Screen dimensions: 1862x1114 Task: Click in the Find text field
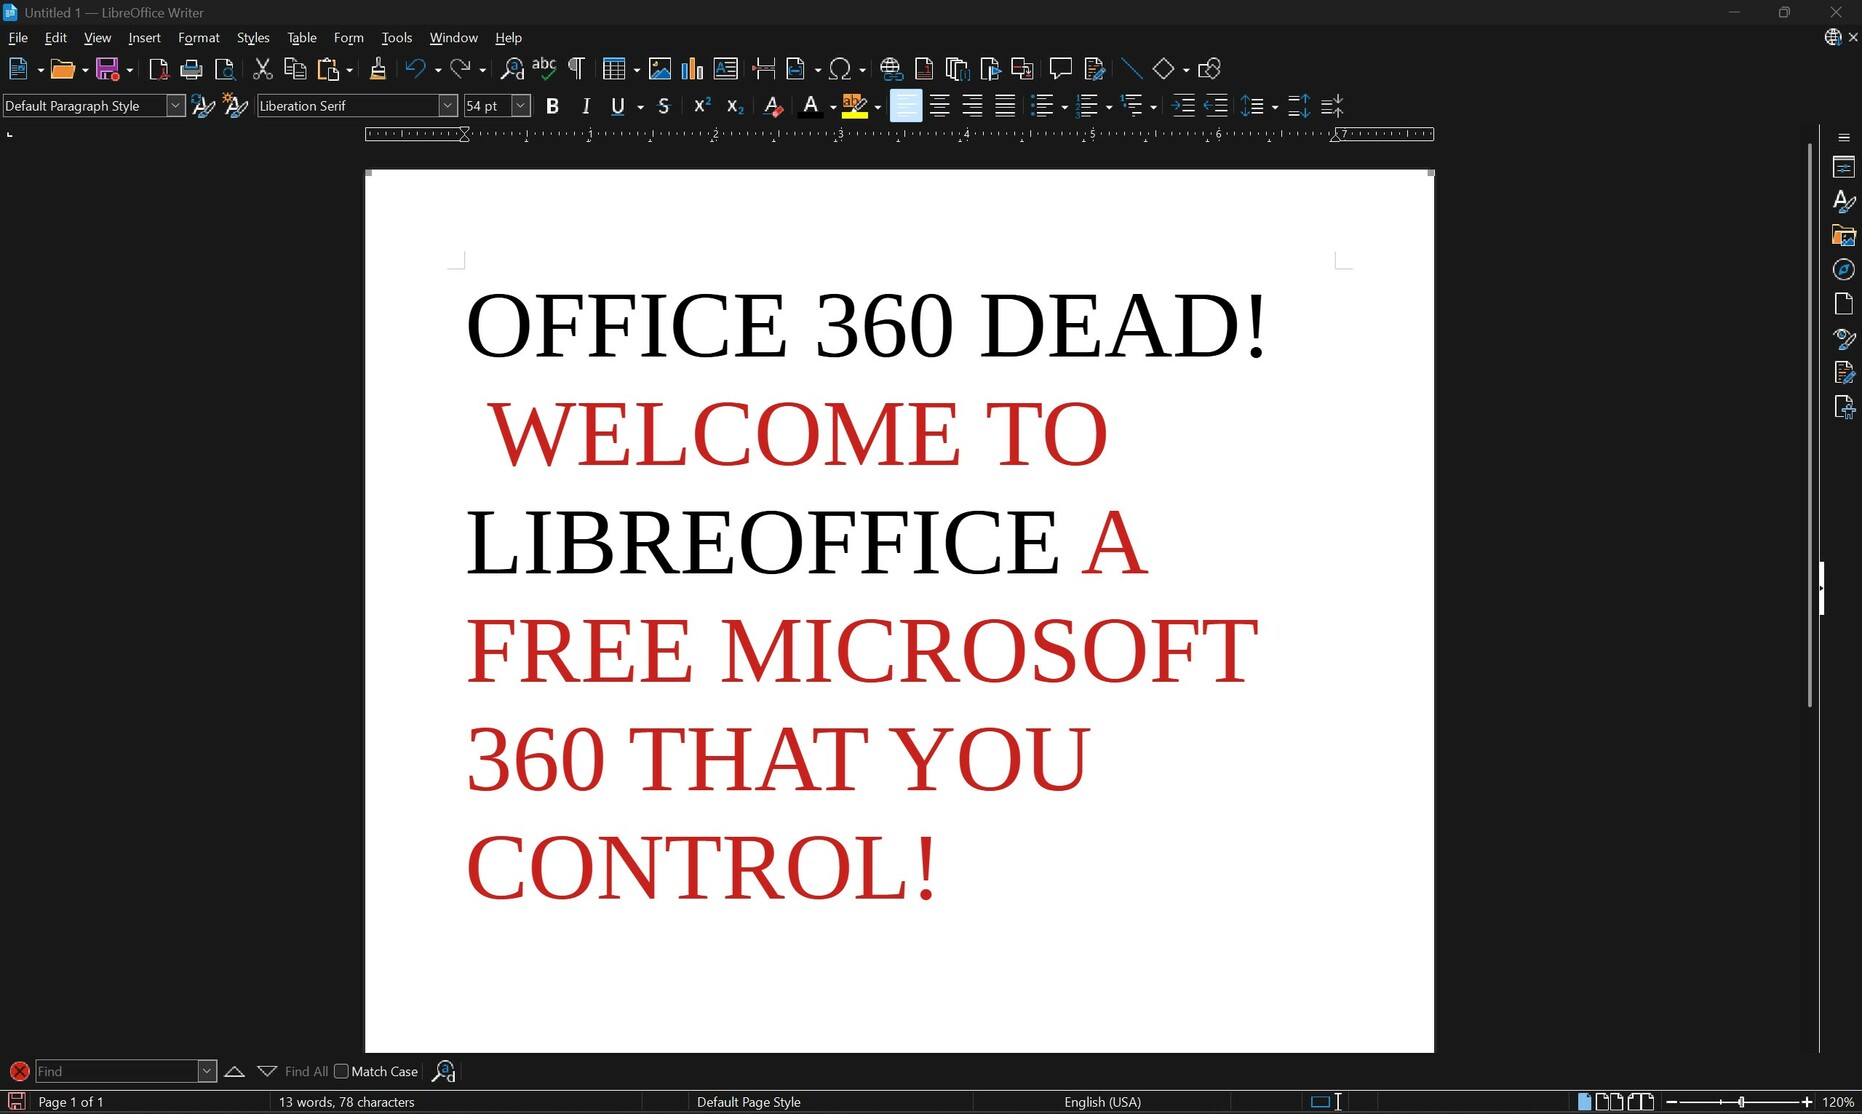pyautogui.click(x=117, y=1071)
